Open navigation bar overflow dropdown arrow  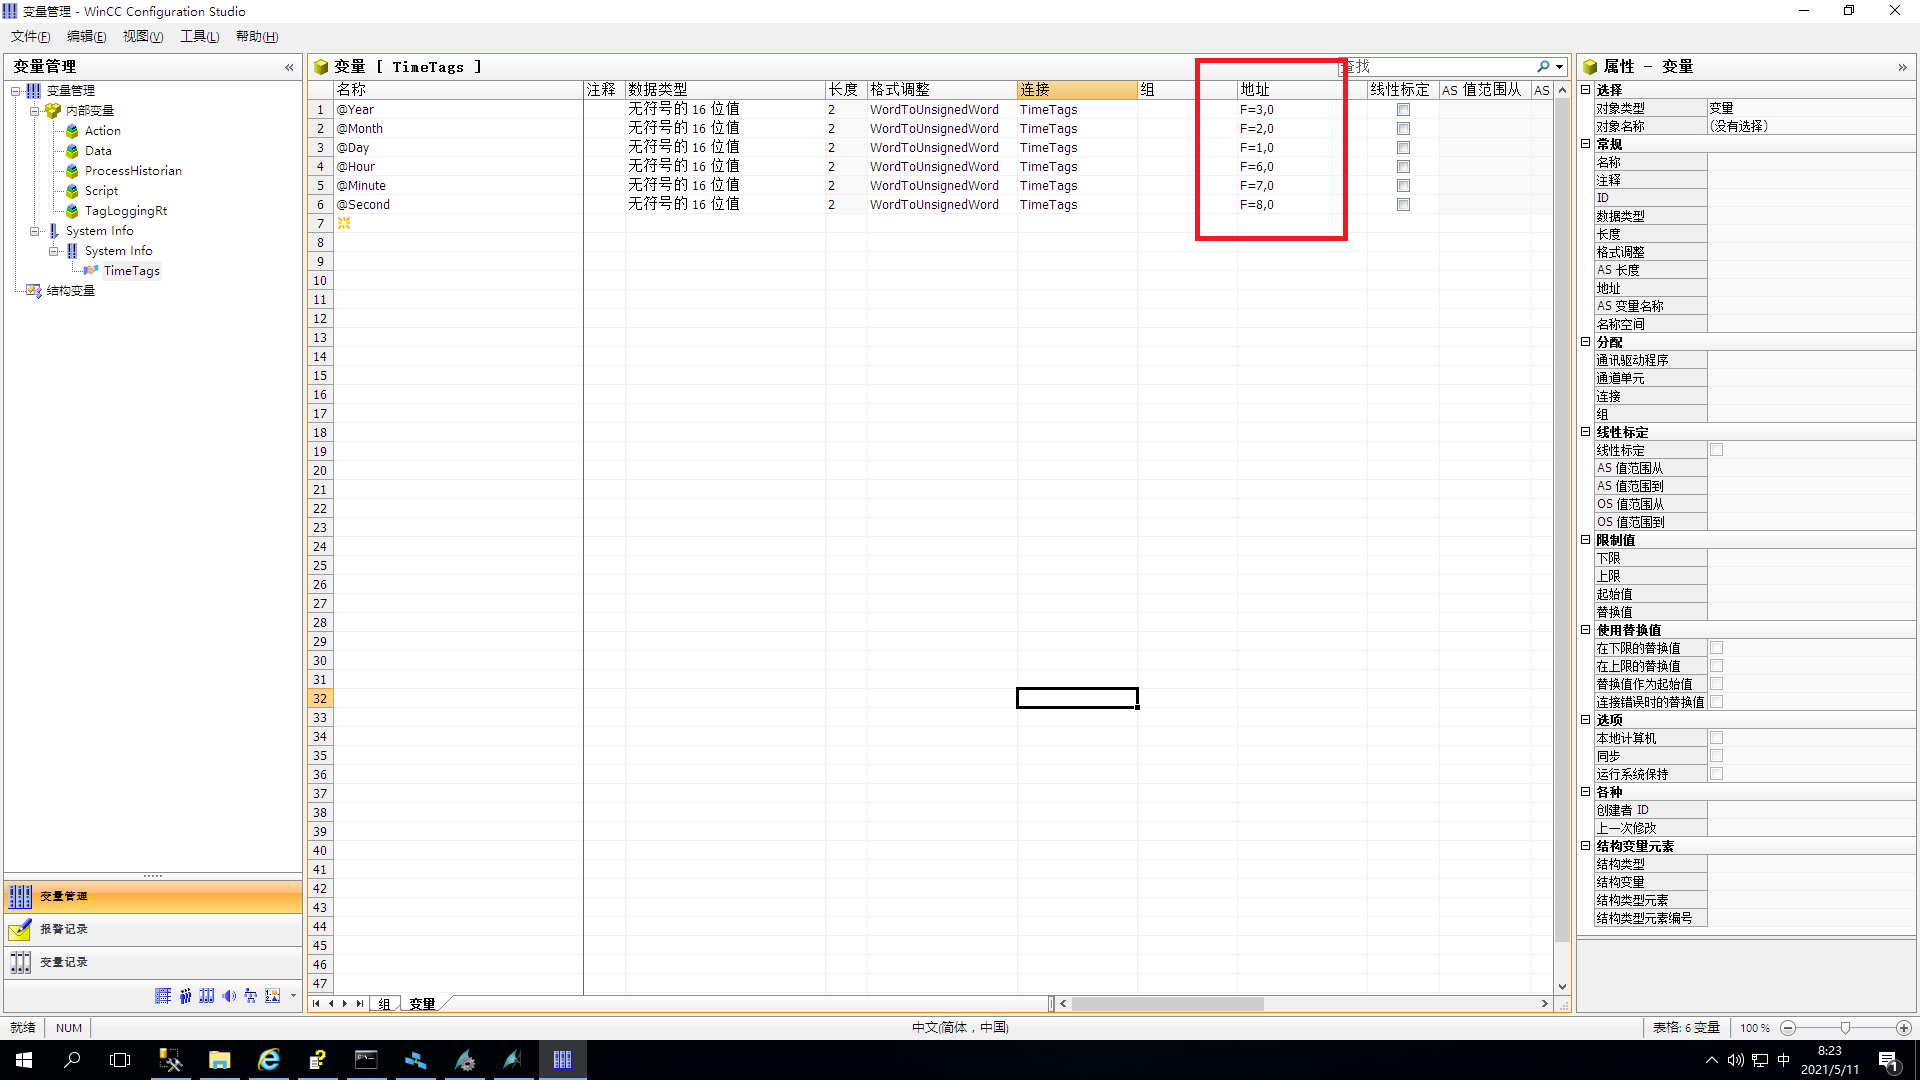(293, 996)
